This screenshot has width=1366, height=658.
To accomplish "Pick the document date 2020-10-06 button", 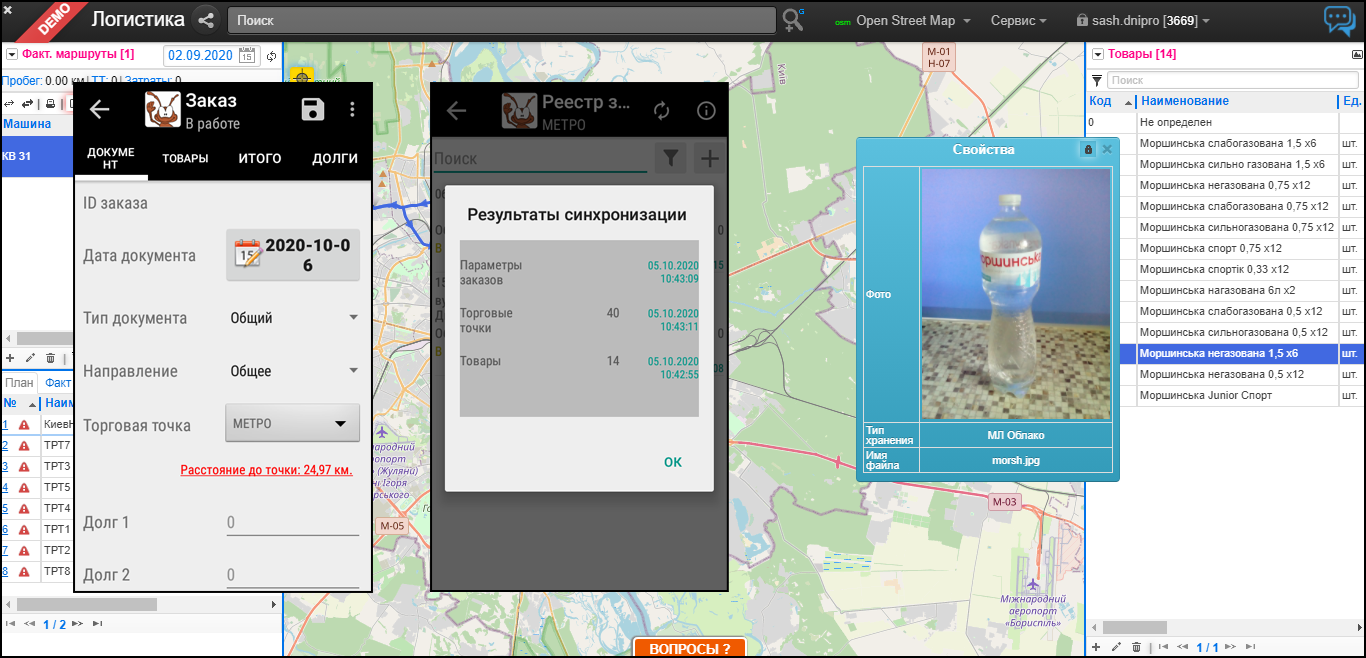I will (293, 255).
